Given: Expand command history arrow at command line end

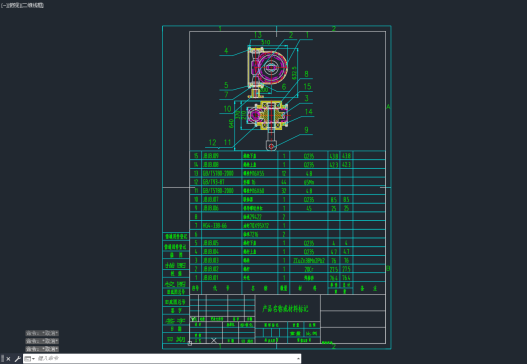Looking at the screenshot, I should coord(298,359).
